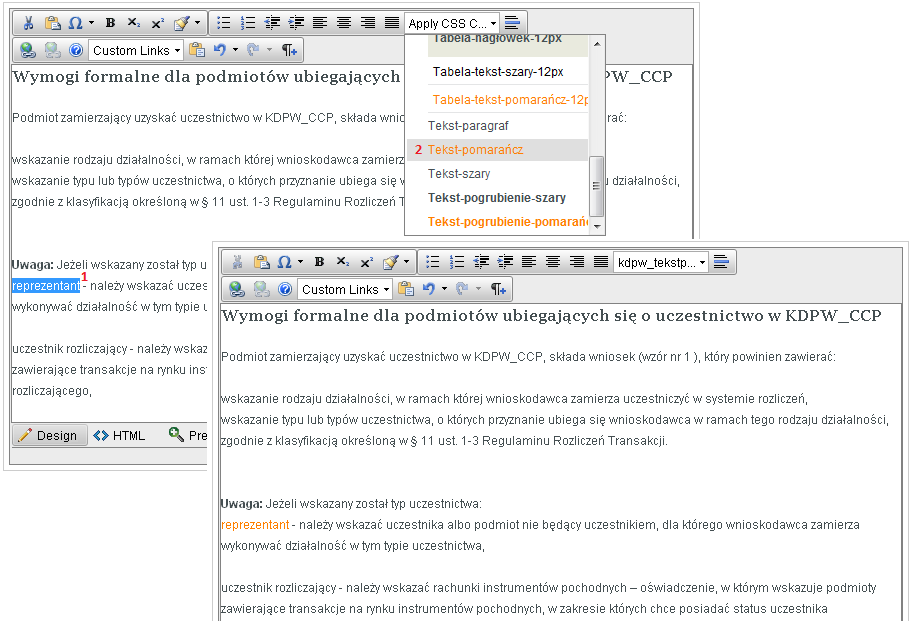Click Redo arrow in back editor
Viewport: 921px width, 621px height.
click(x=253, y=50)
